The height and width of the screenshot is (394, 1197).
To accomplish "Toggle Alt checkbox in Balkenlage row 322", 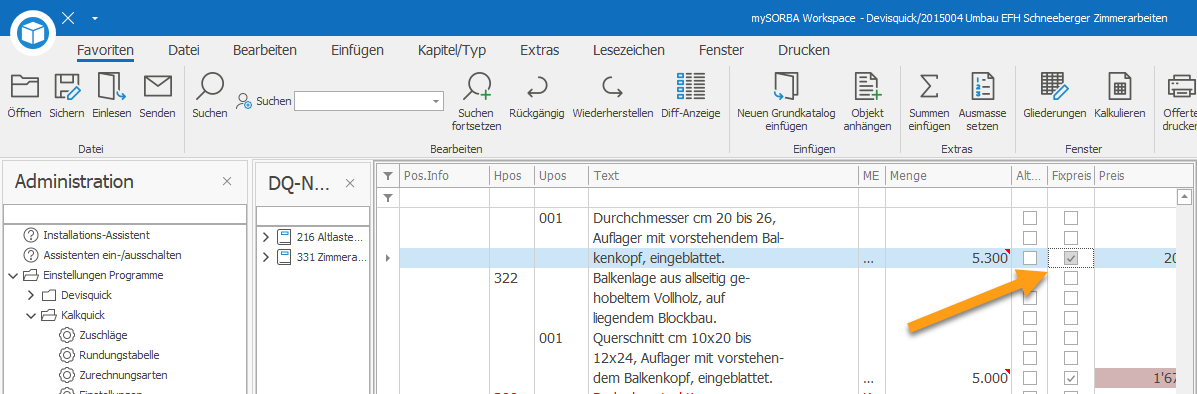I will [x=1030, y=278].
